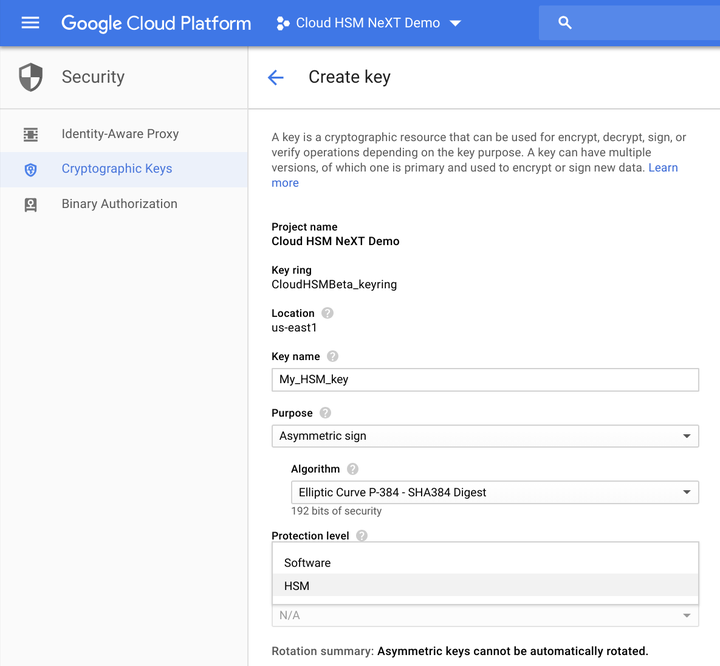
Task: Click the search magnifier icon
Action: pos(565,23)
